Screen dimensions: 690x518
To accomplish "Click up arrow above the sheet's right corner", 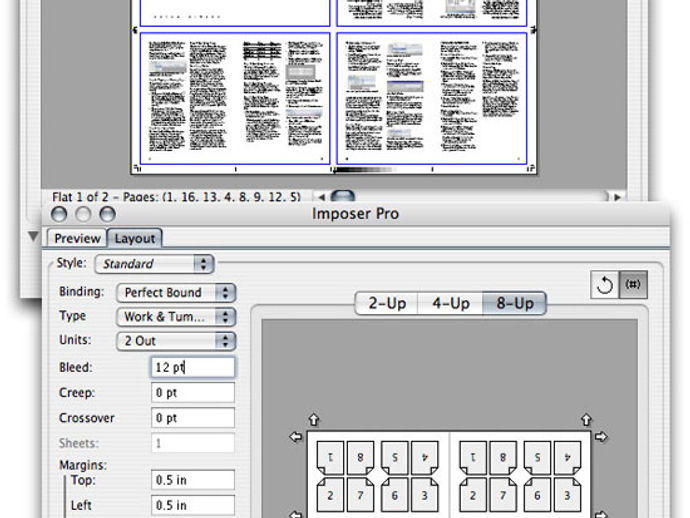I will (586, 419).
